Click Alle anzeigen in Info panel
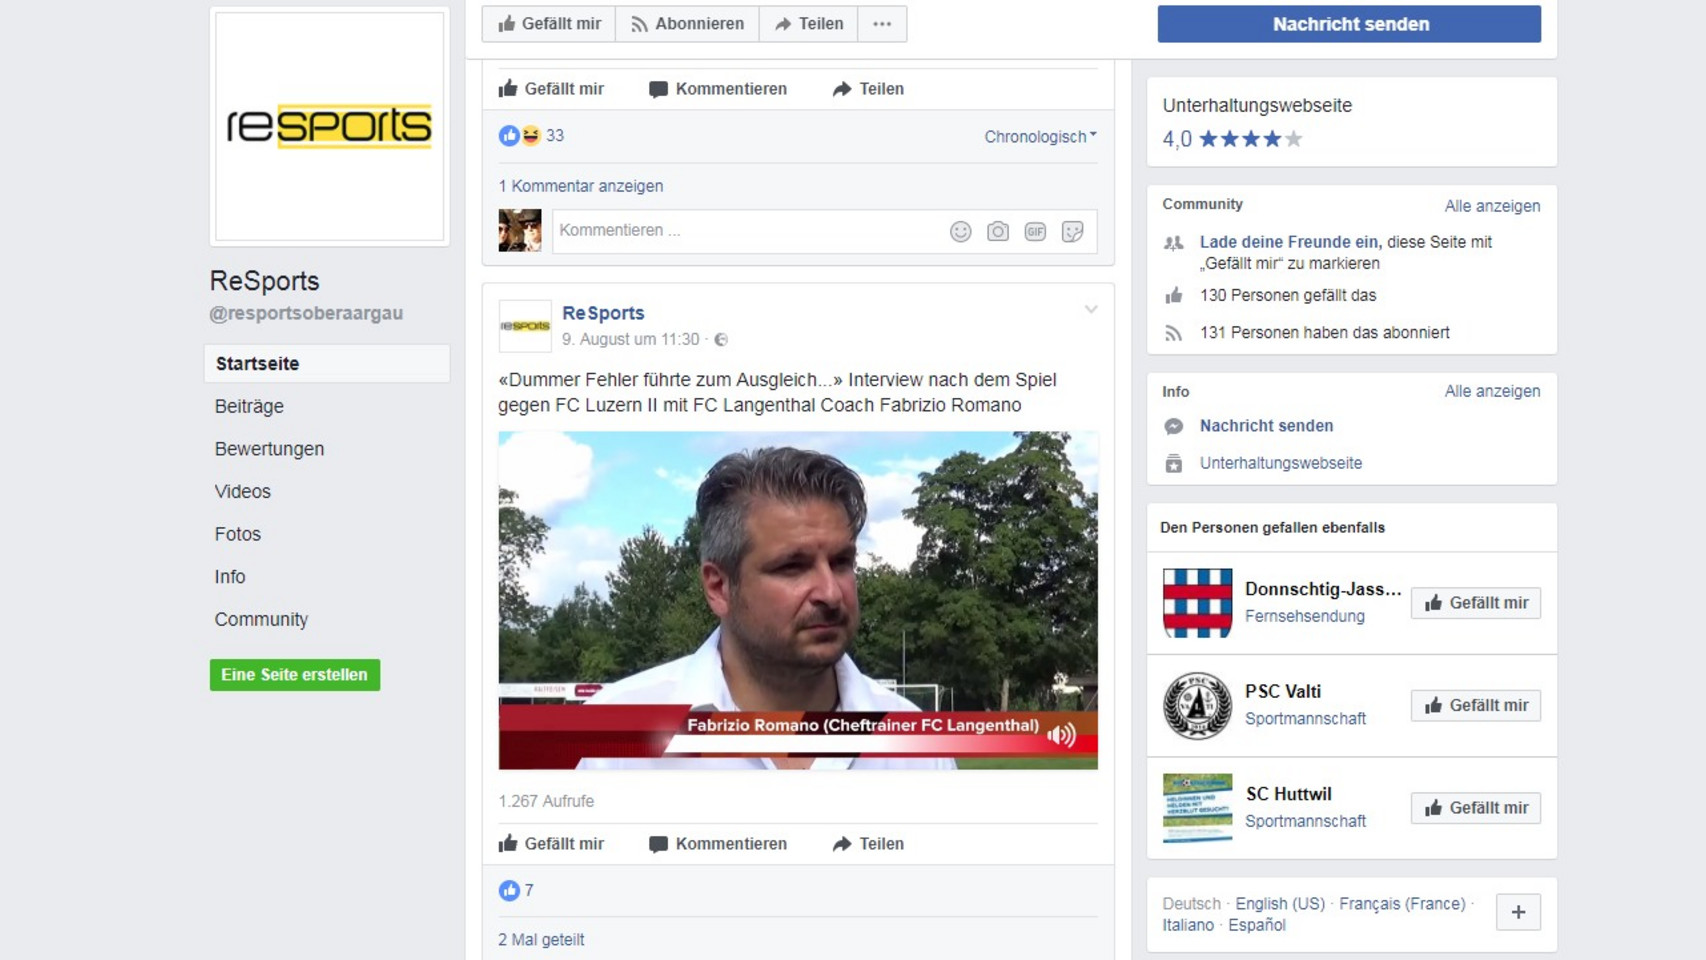This screenshot has width=1706, height=960. (x=1492, y=391)
